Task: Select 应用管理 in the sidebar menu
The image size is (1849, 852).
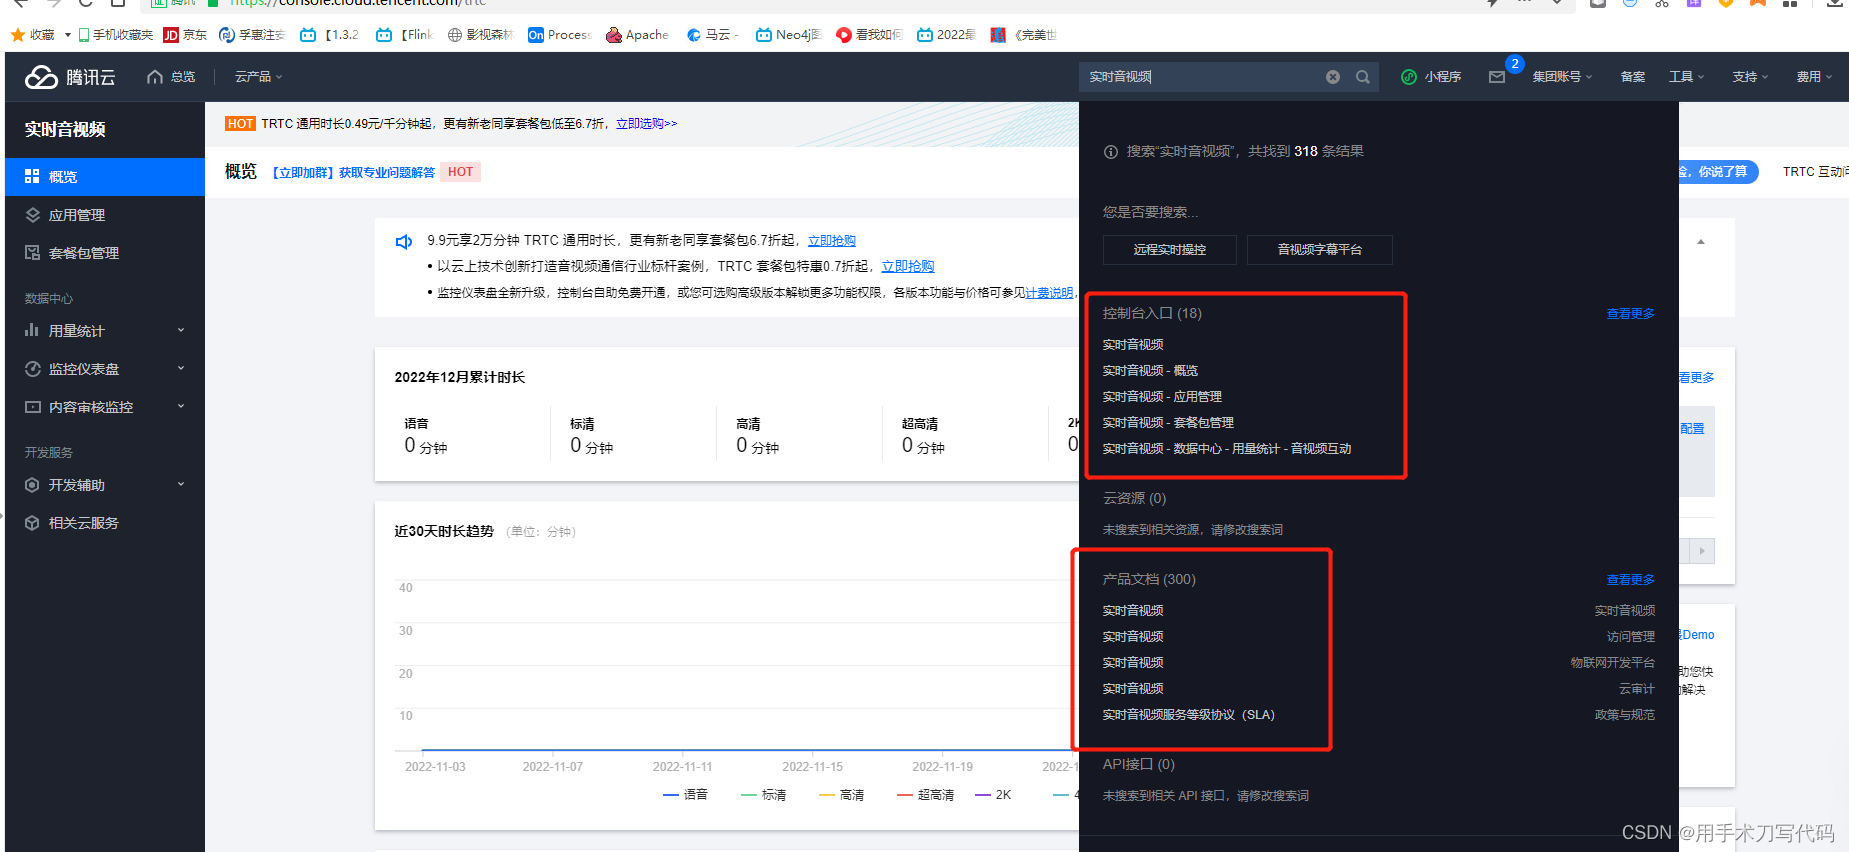Action: tap(105, 215)
